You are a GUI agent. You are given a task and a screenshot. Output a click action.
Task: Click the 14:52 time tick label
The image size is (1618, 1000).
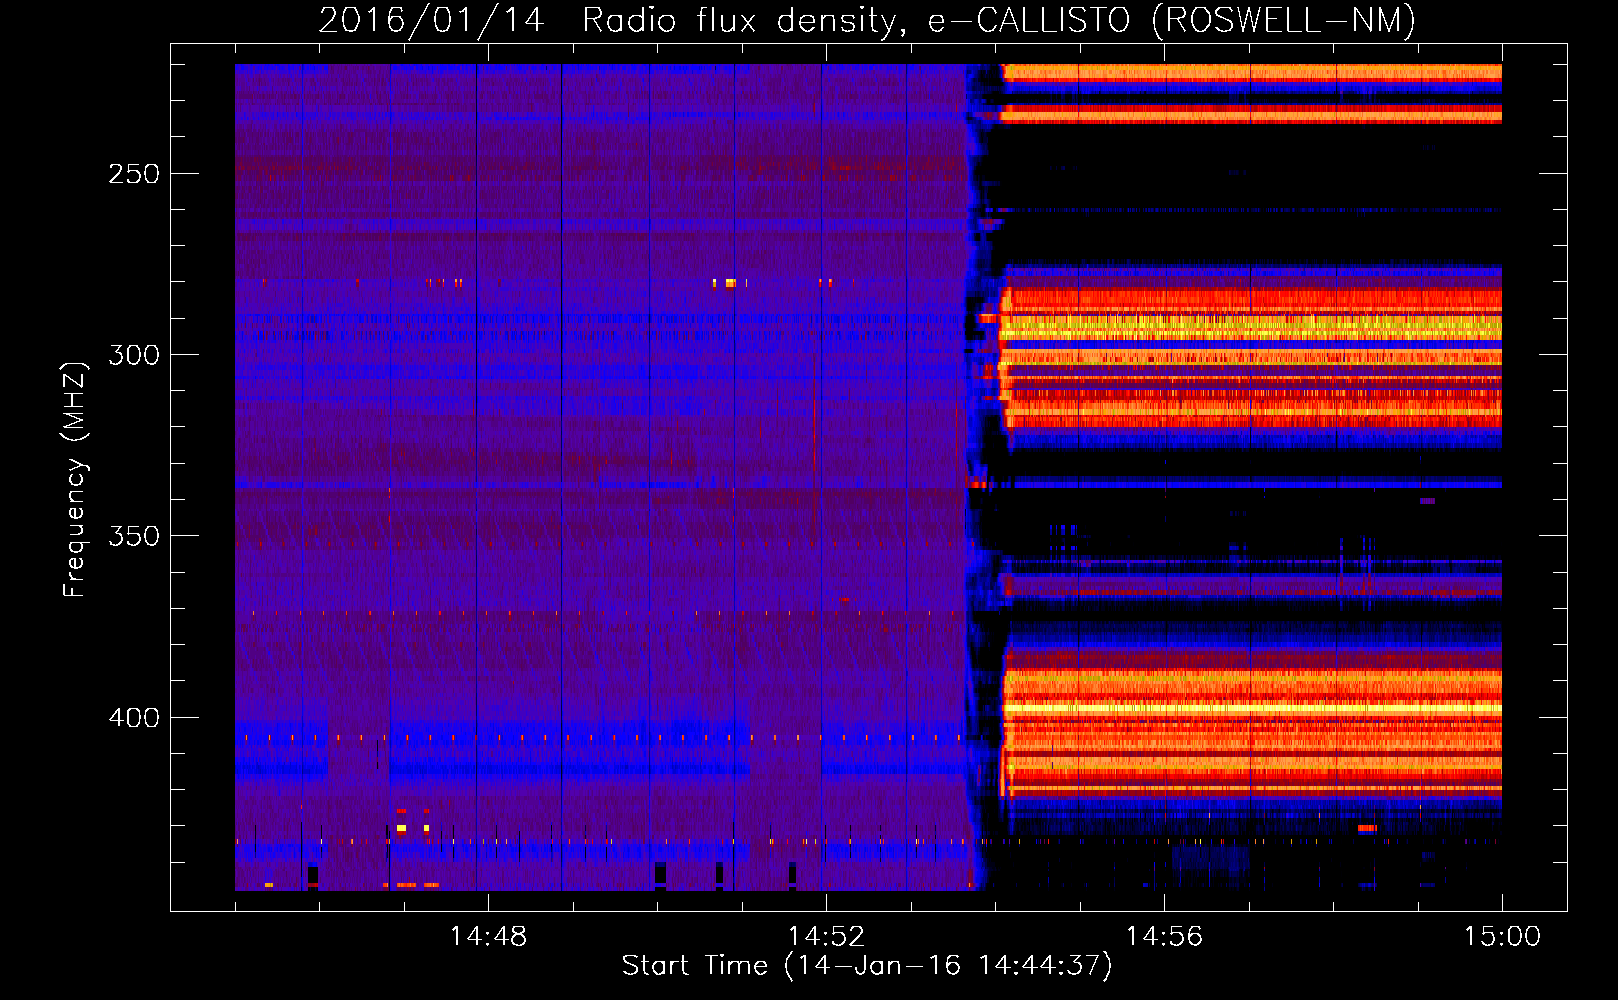pos(826,937)
